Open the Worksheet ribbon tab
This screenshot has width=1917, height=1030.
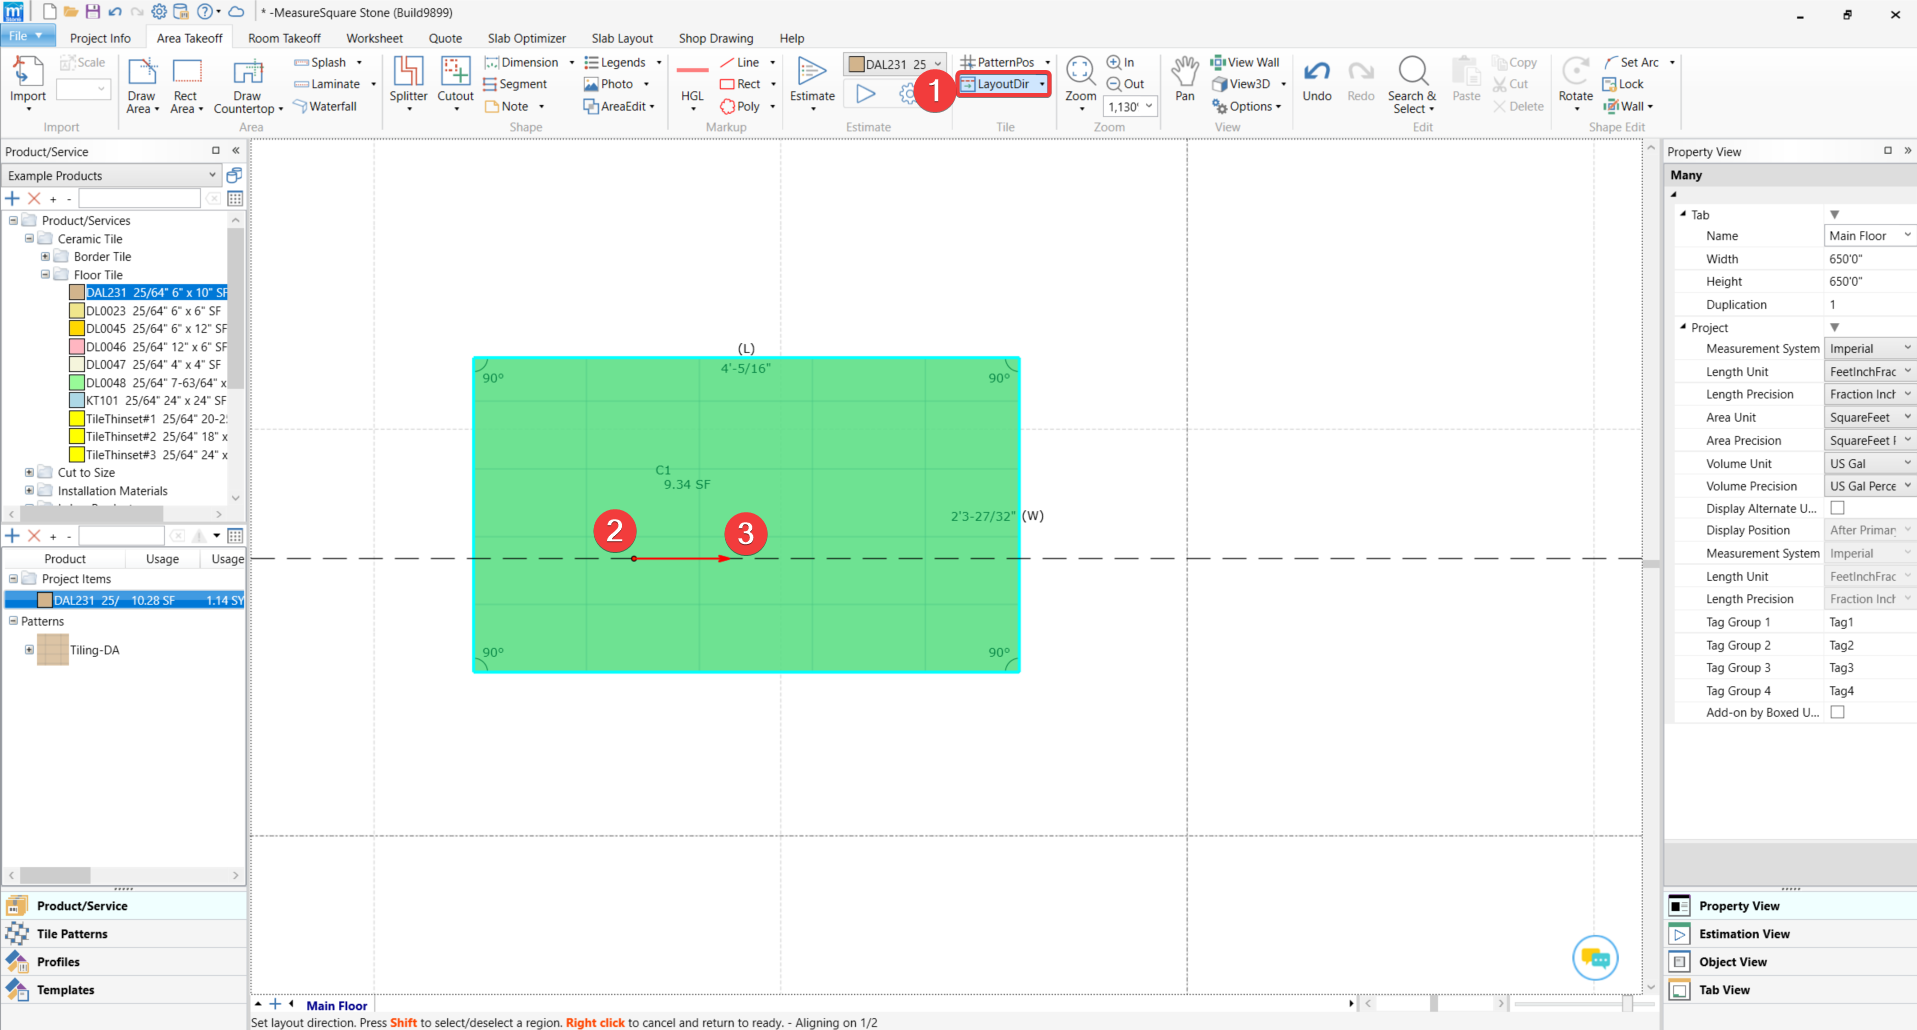click(374, 38)
